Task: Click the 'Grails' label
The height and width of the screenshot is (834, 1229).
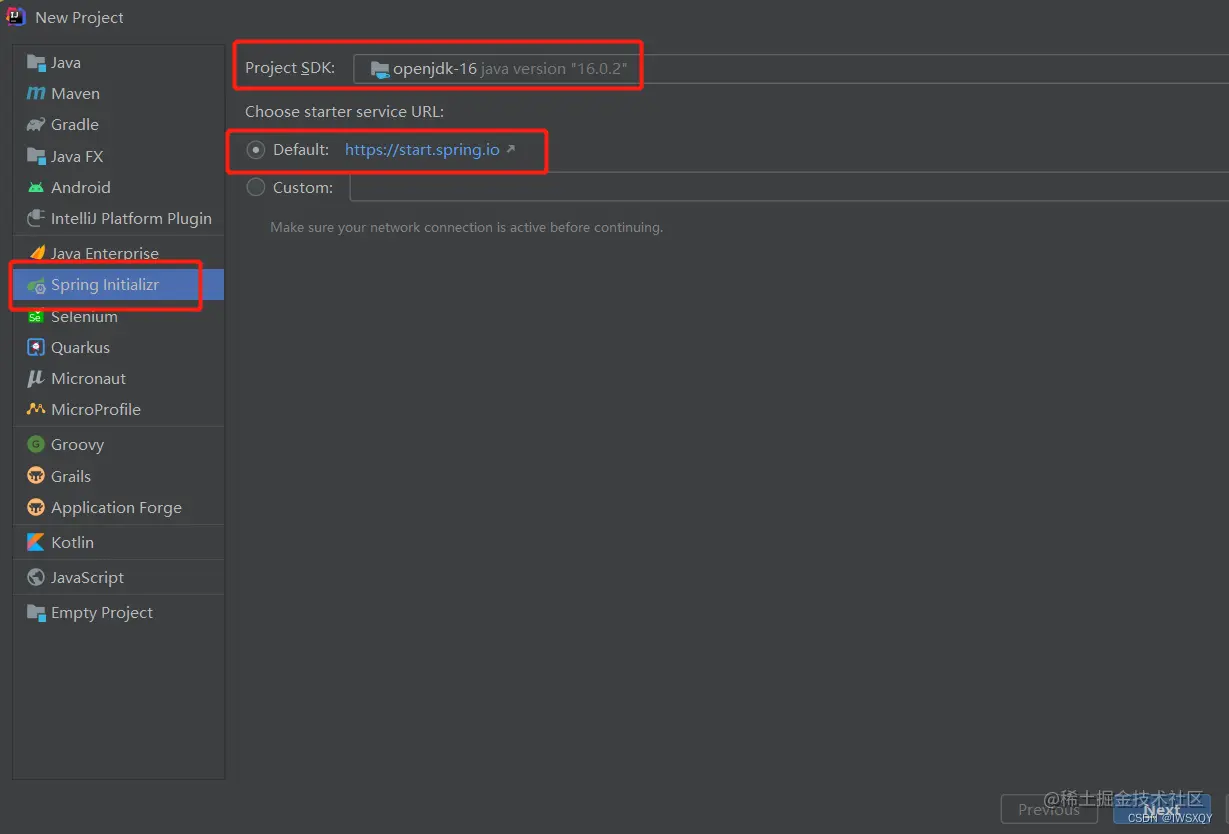Action: tap(71, 476)
